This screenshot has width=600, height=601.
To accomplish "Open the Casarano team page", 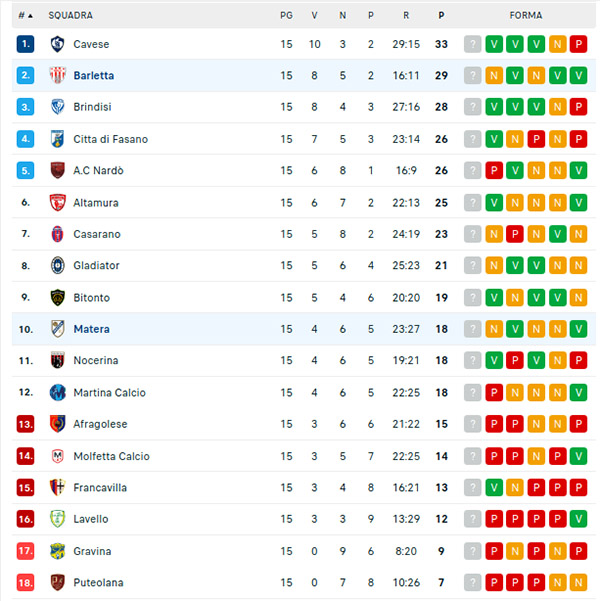I will [x=97, y=234].
